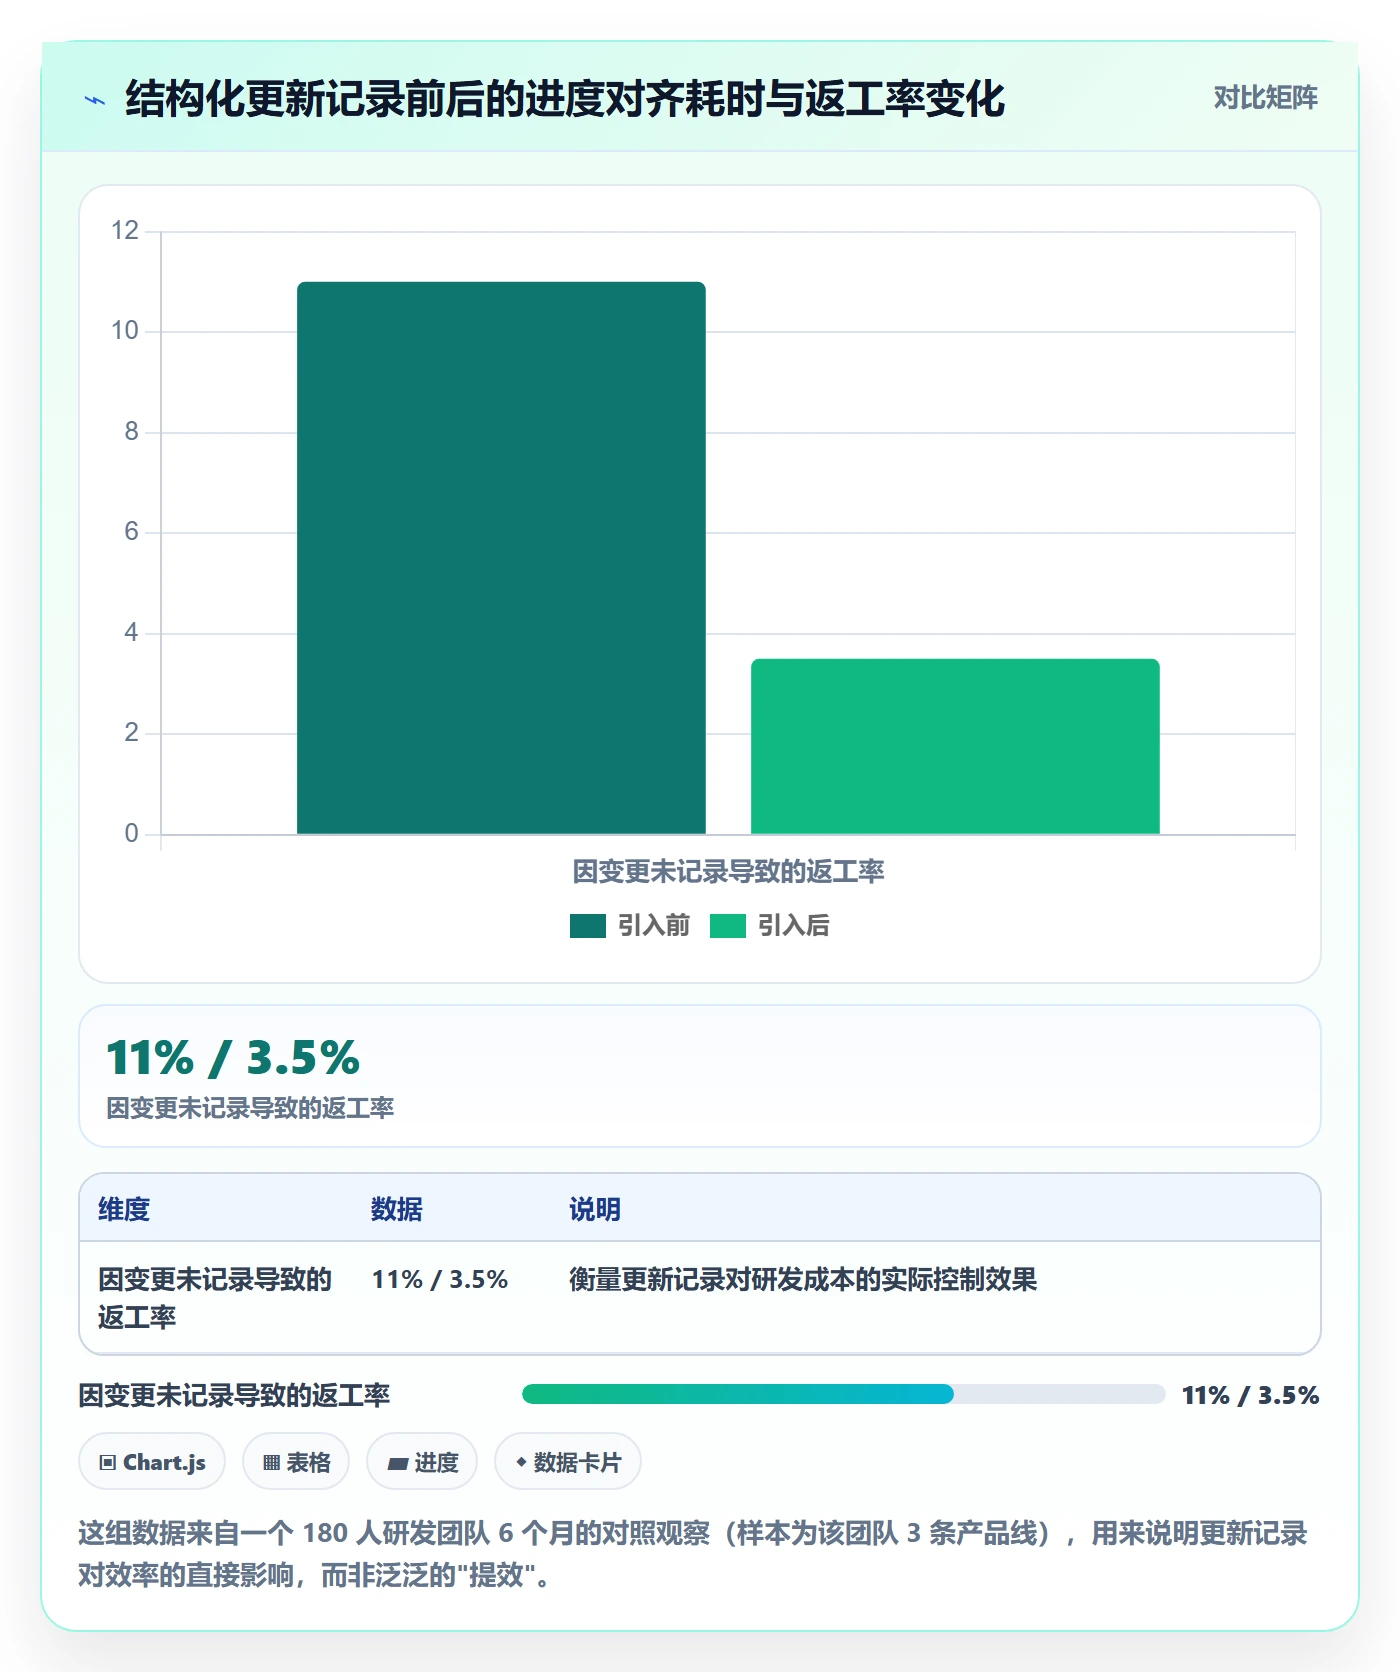Click the cell 衡量更新记录对研发成本的实际控制效果

tap(803, 1280)
